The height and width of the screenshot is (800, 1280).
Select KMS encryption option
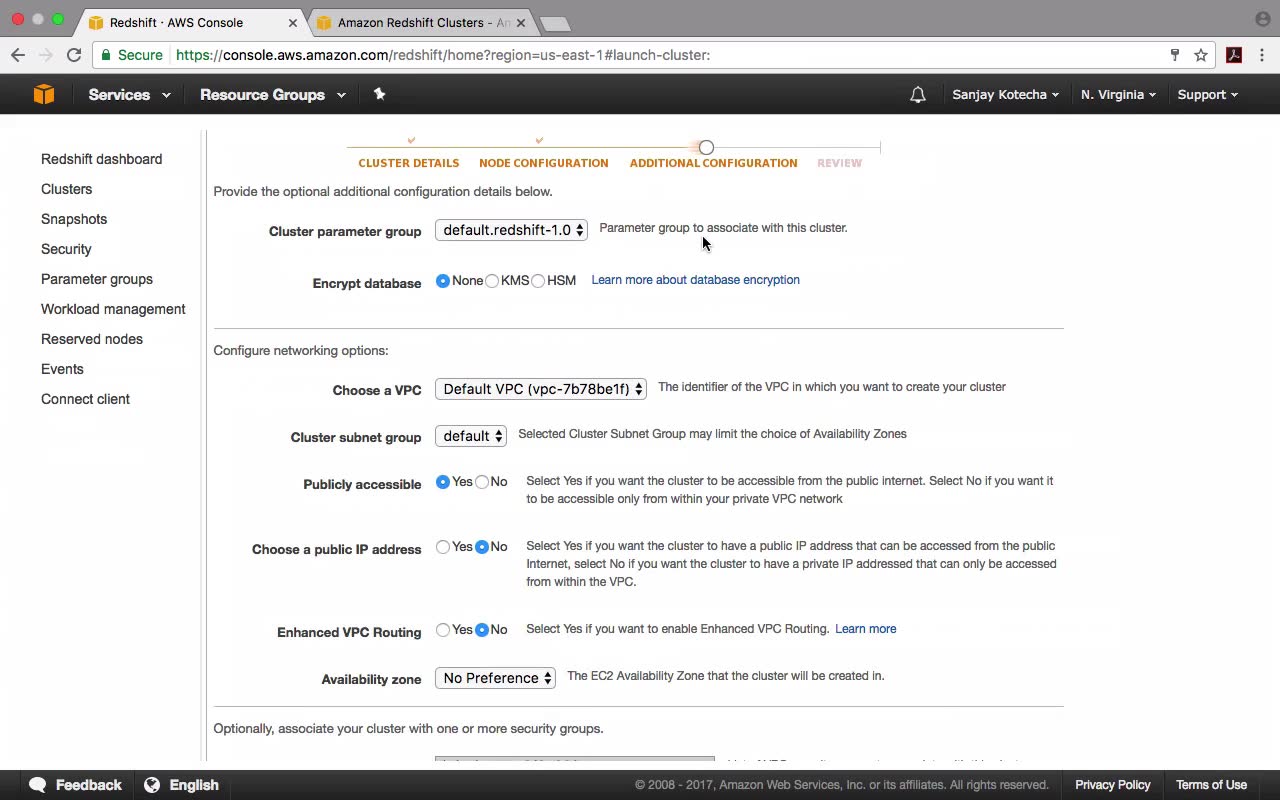pyautogui.click(x=492, y=281)
